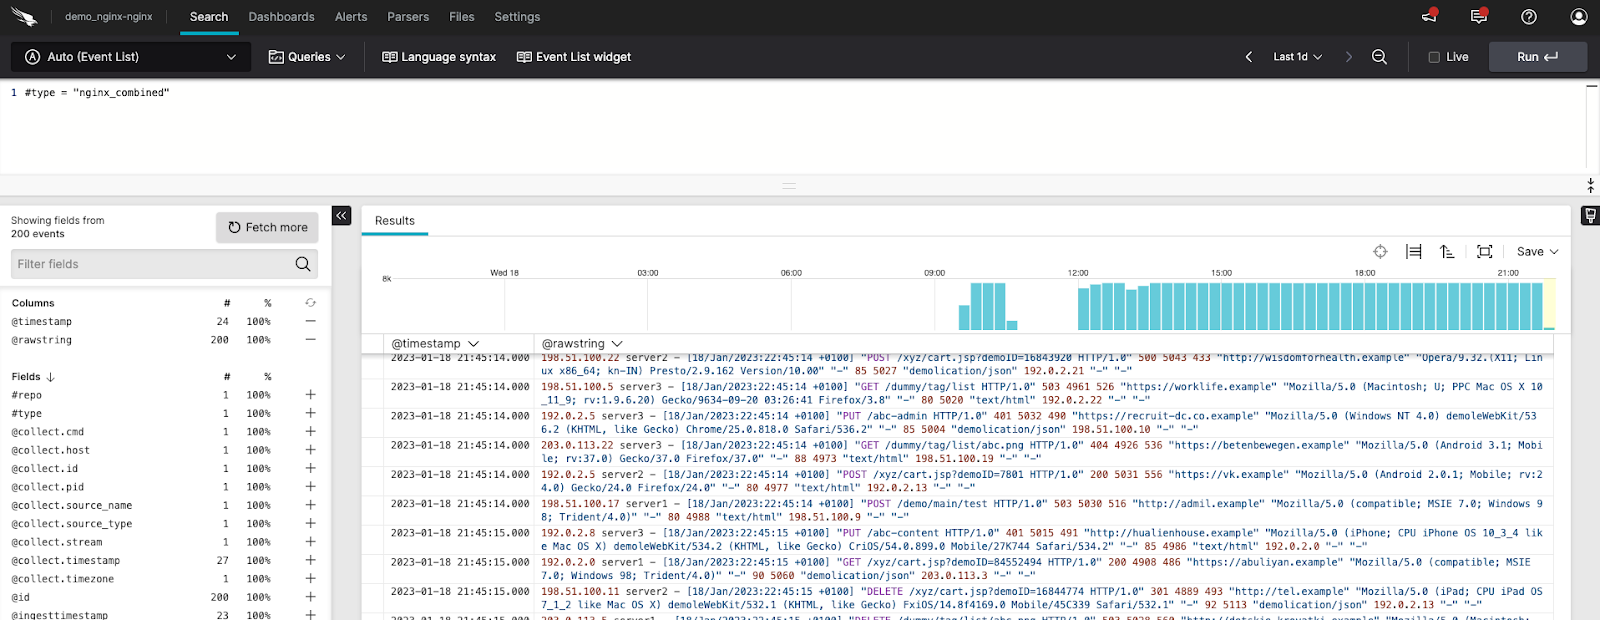
Task: Click the @collect.timezone field
Action: pos(63,579)
